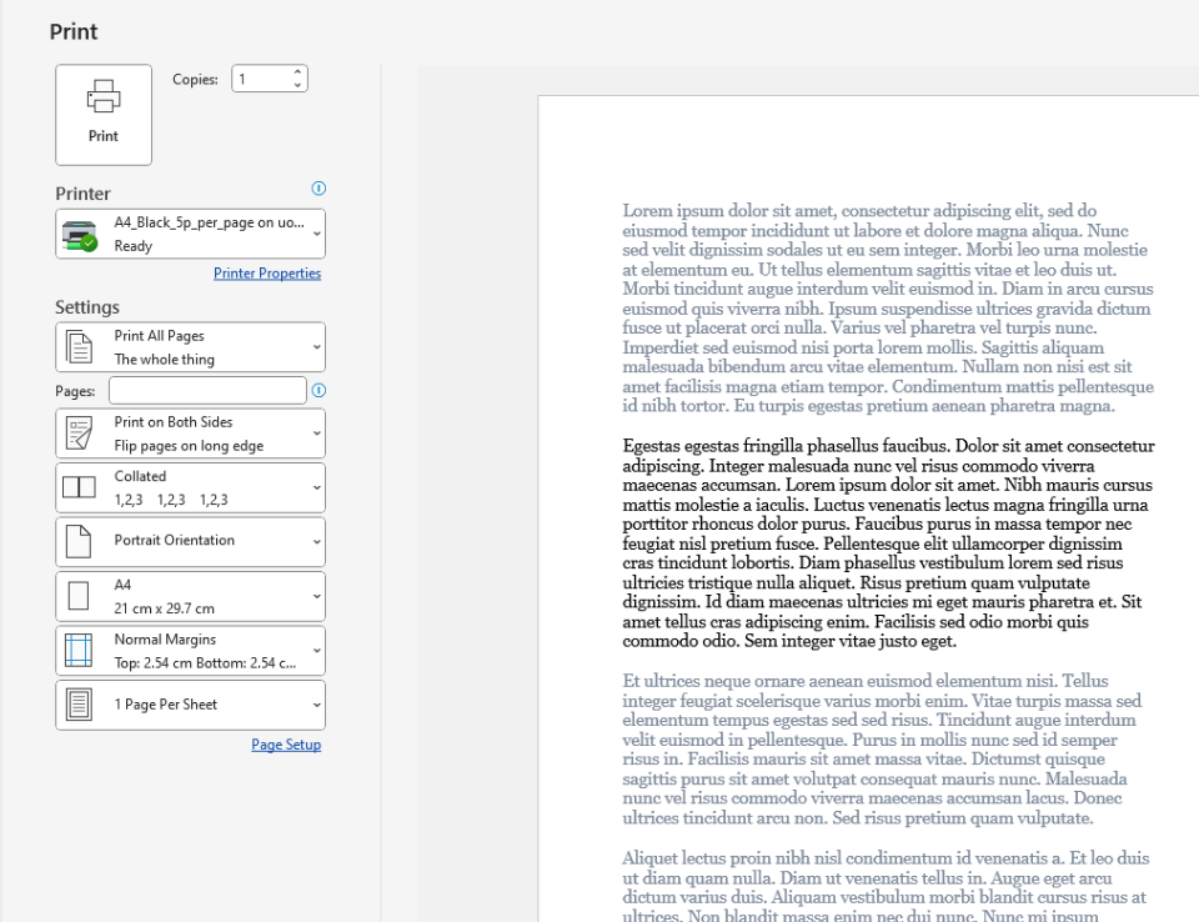
Task: Click the A4 paper size icon
Action: (78, 596)
